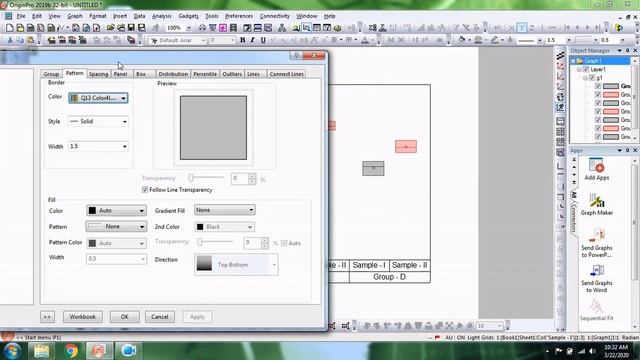Click the Workbook button

tap(82, 317)
